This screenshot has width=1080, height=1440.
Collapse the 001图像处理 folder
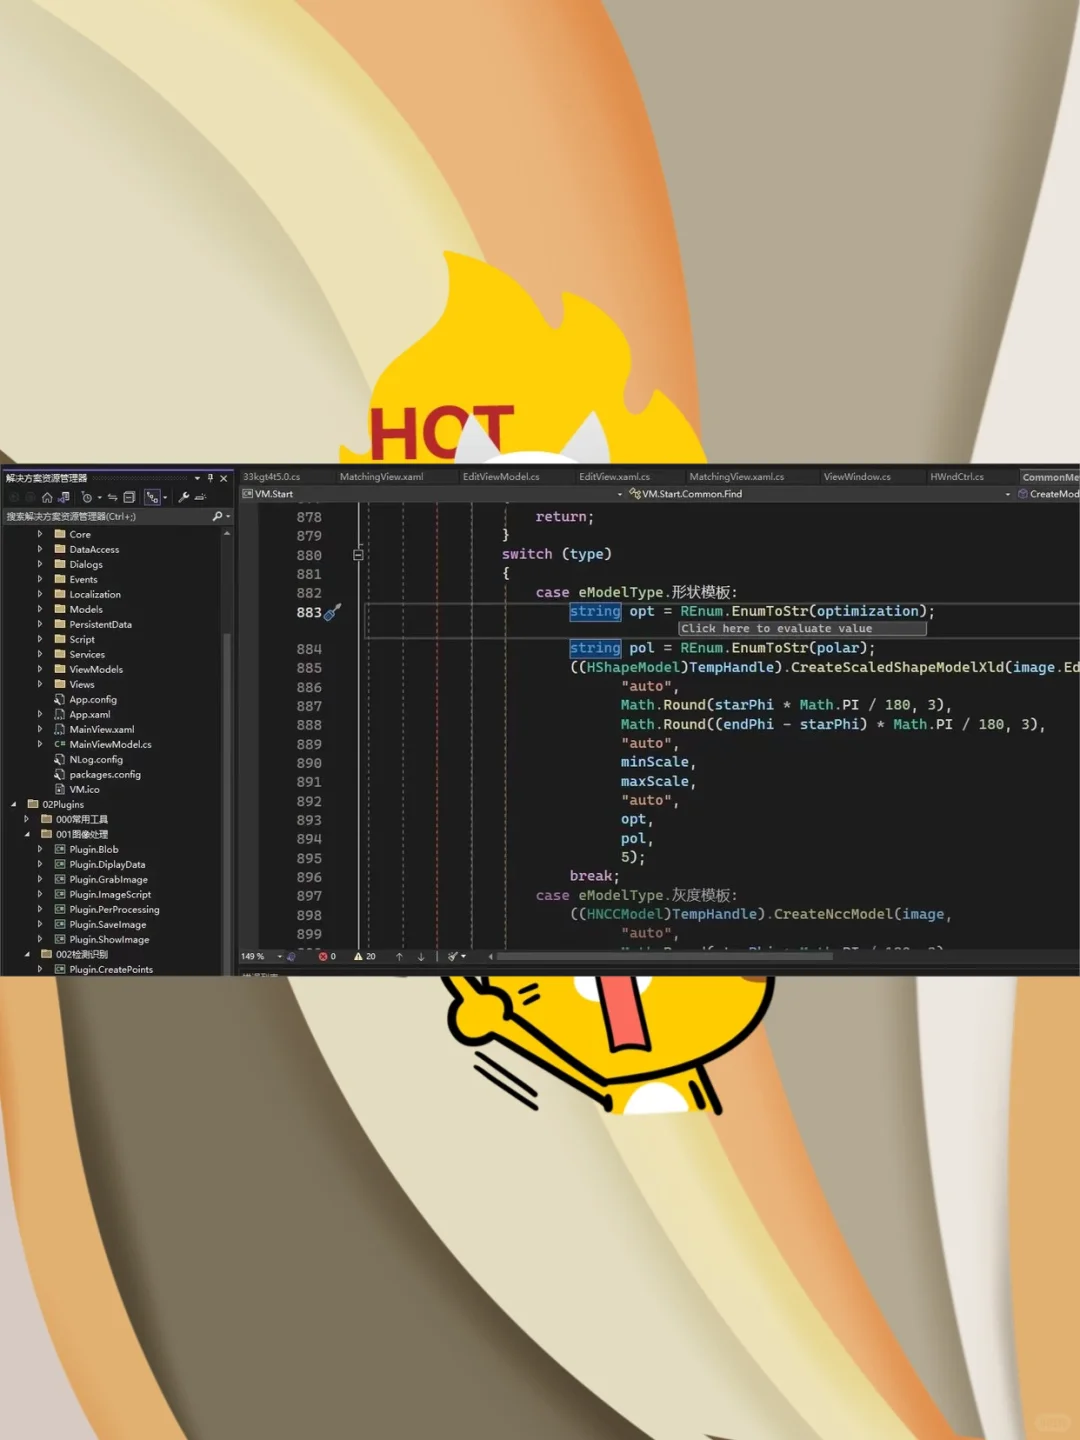click(27, 834)
